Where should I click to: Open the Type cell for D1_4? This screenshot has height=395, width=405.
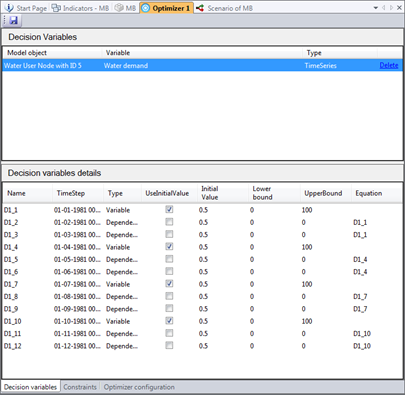[122, 247]
